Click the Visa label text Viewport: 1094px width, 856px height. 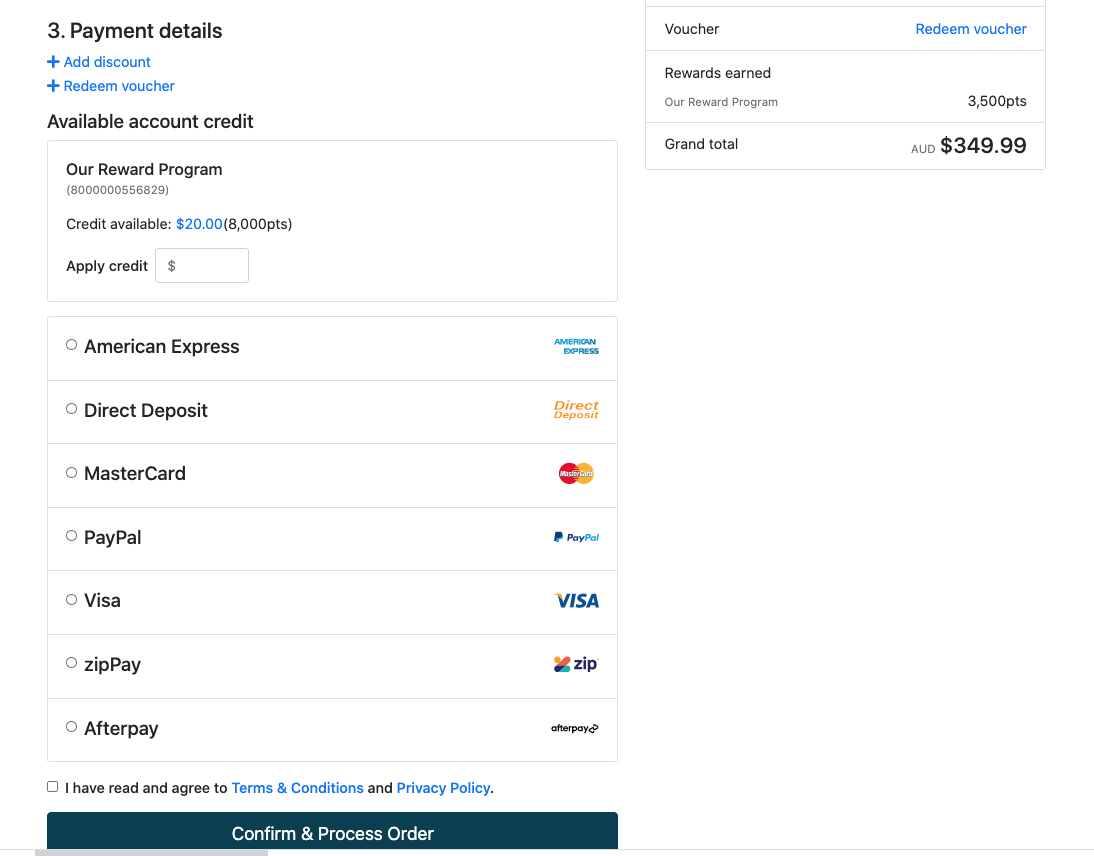(103, 601)
